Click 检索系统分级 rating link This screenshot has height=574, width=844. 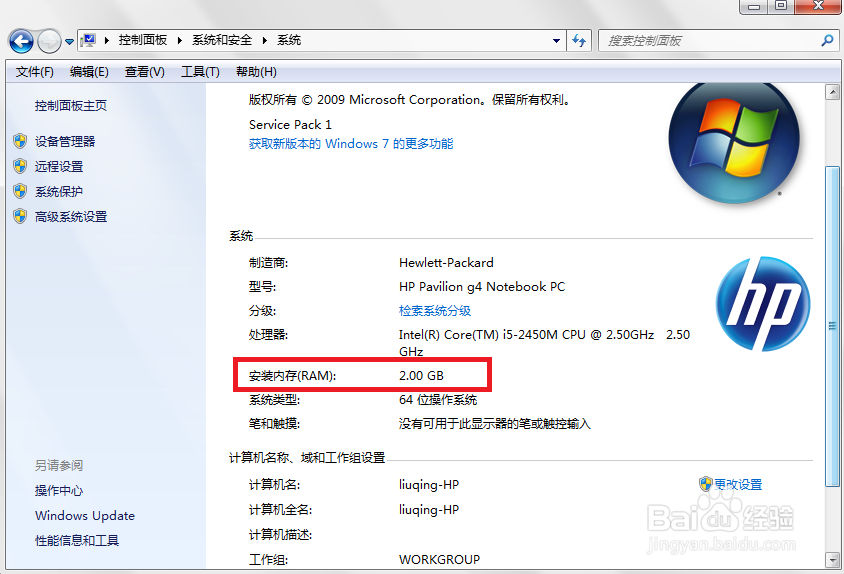(x=435, y=311)
